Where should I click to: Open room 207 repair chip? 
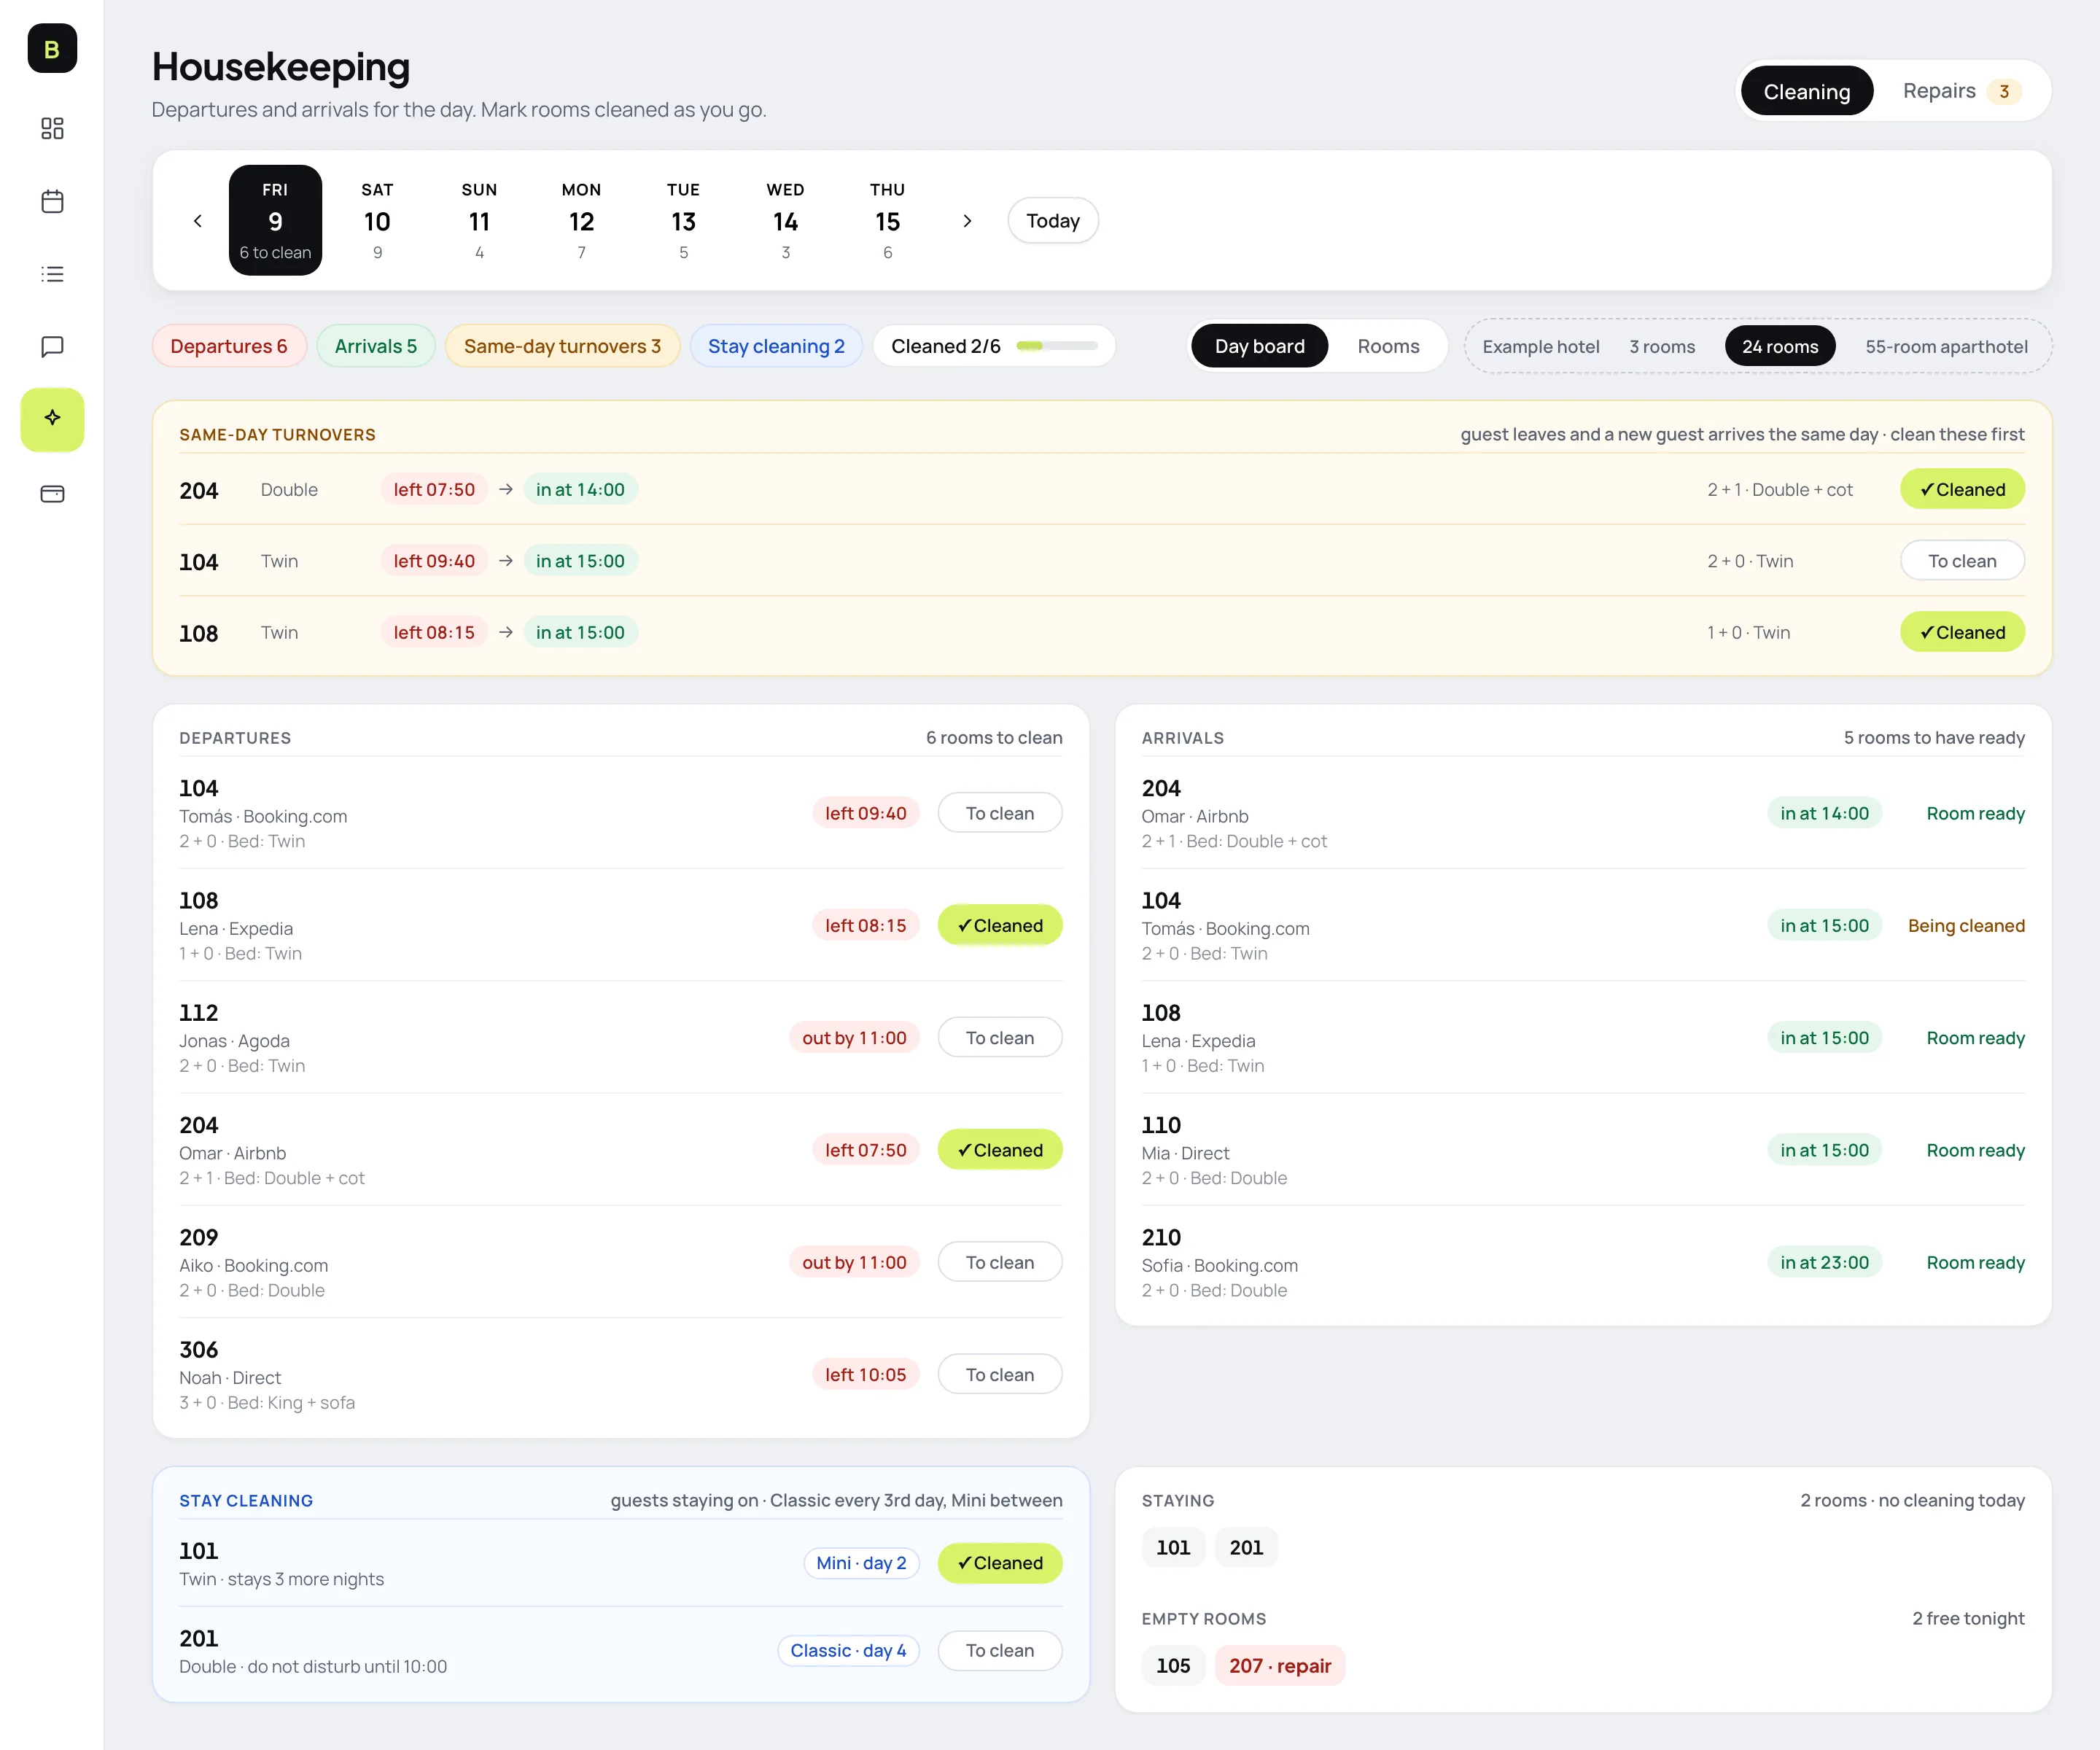click(1280, 1666)
